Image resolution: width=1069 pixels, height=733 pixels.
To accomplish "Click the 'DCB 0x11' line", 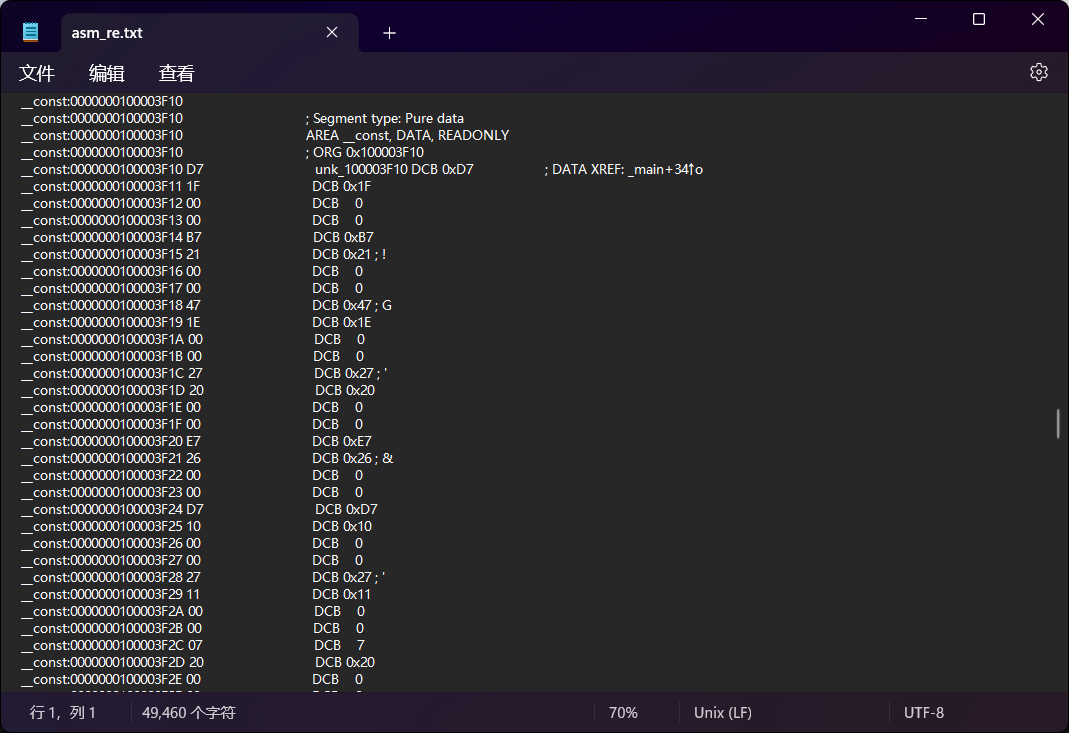I will (x=342, y=595).
